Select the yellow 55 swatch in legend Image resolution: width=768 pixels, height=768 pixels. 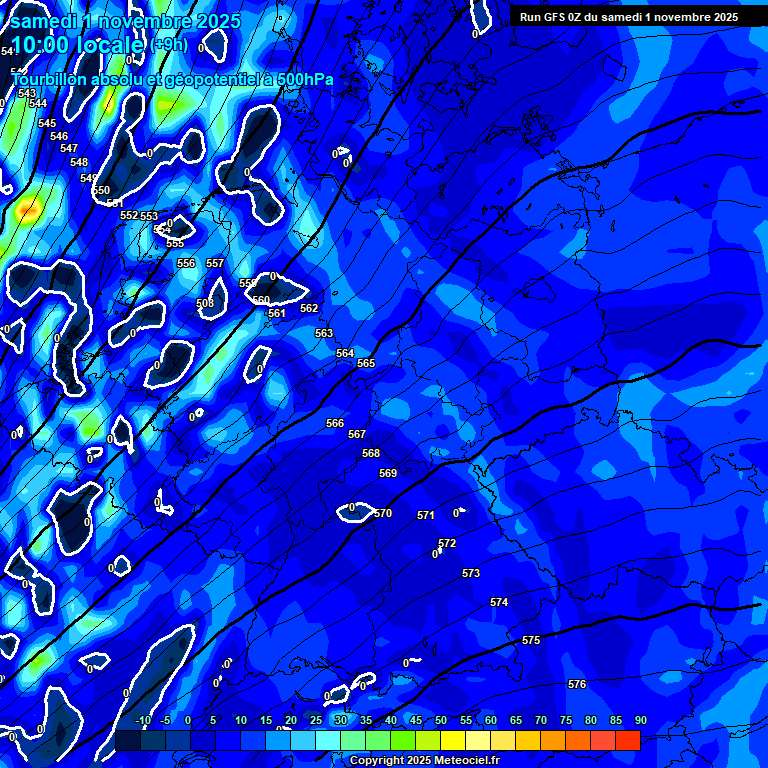(453, 741)
